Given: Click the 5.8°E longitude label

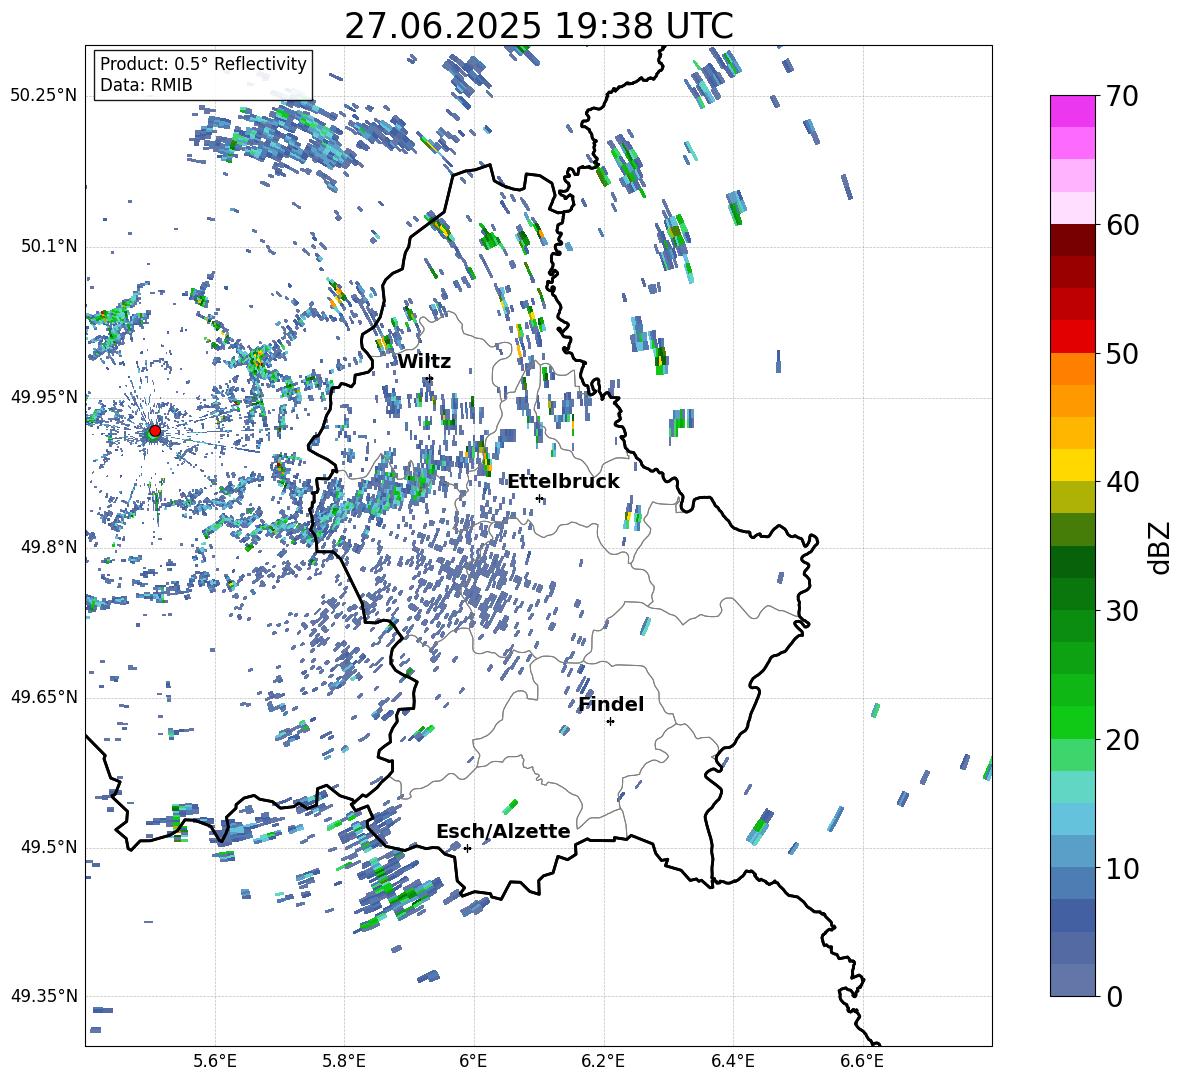Looking at the screenshot, I should click(x=344, y=1061).
